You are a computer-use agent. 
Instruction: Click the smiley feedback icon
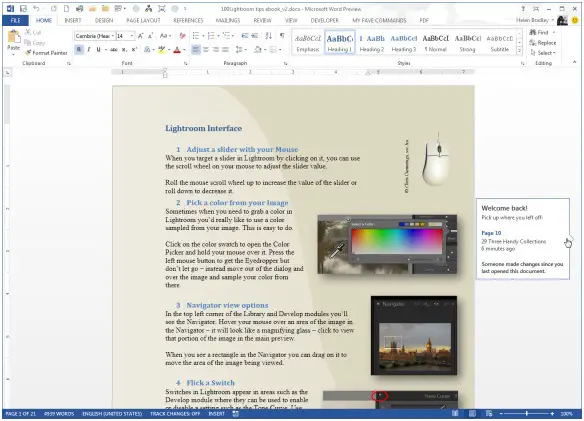[575, 20]
